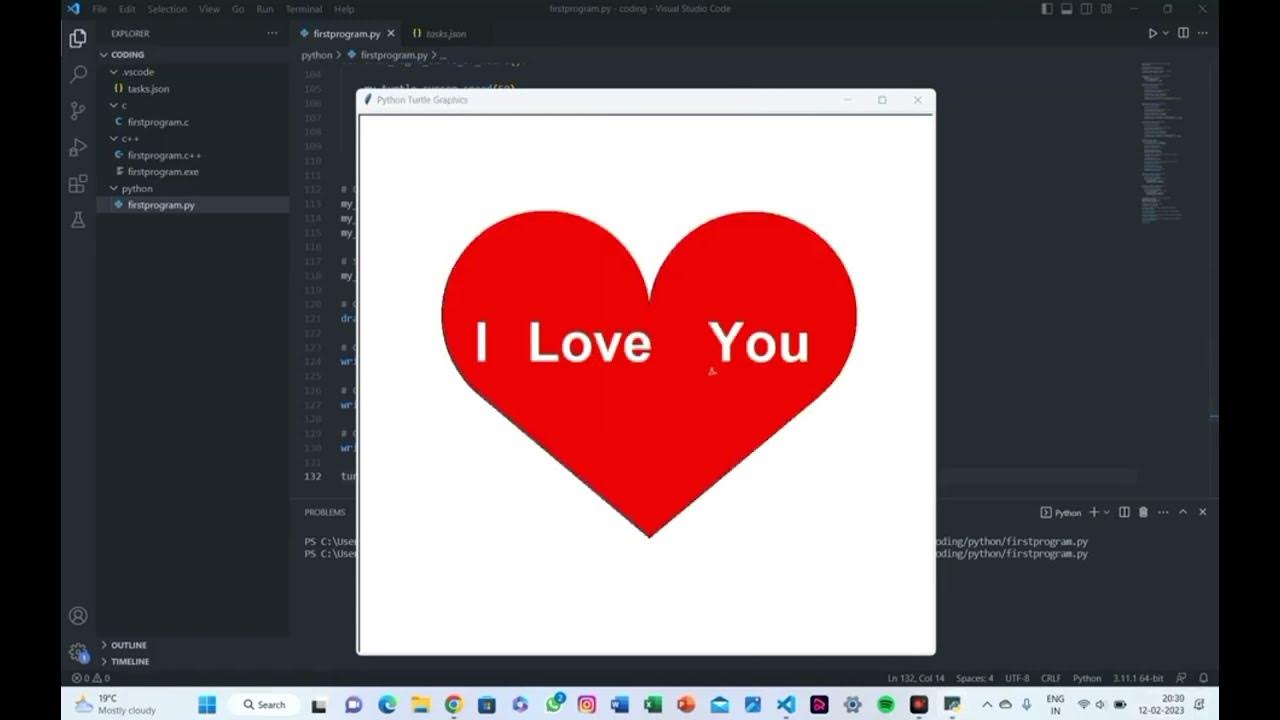
Task: Run the Python file with play icon
Action: [x=1152, y=33]
